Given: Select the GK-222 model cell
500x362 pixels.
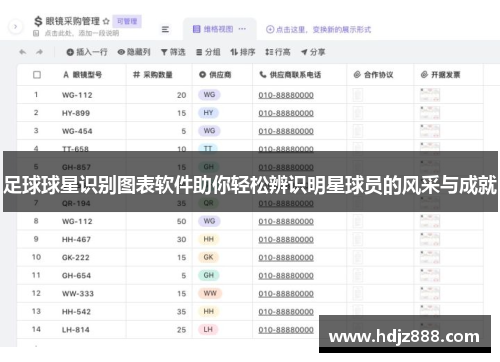Looking at the screenshot, I should tap(76, 257).
